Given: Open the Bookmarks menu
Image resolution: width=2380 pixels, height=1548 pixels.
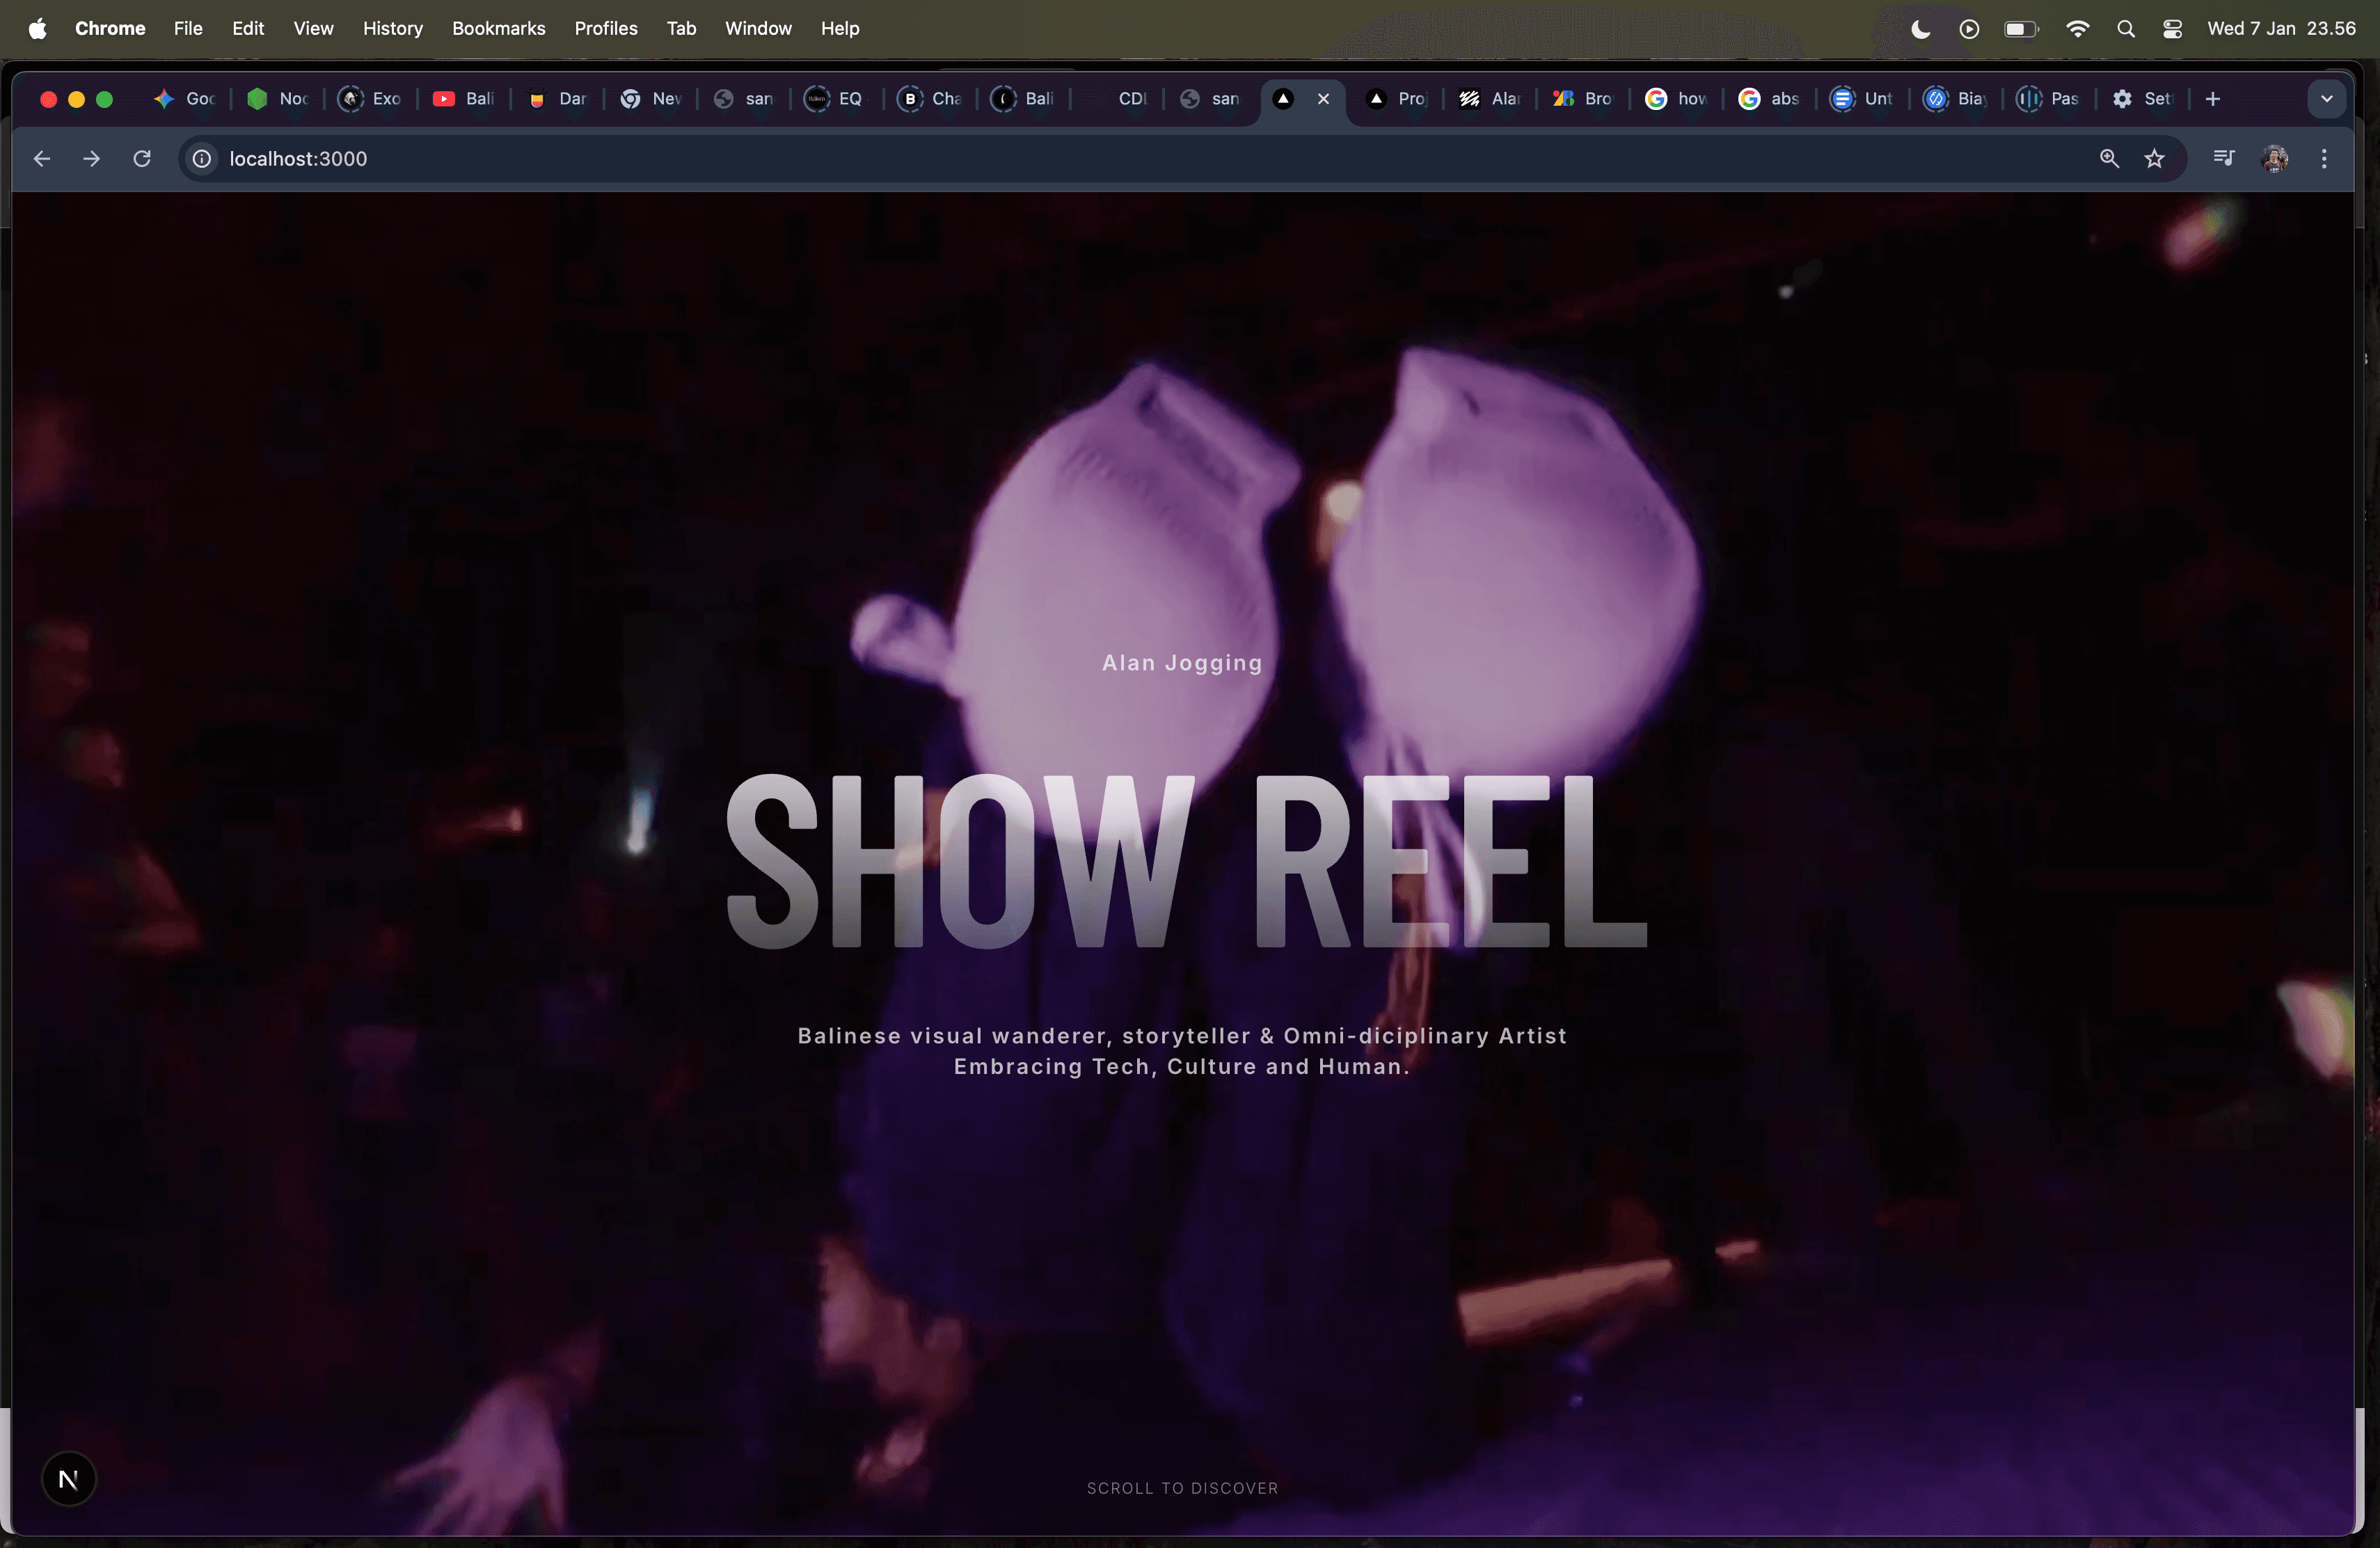Looking at the screenshot, I should [498, 29].
